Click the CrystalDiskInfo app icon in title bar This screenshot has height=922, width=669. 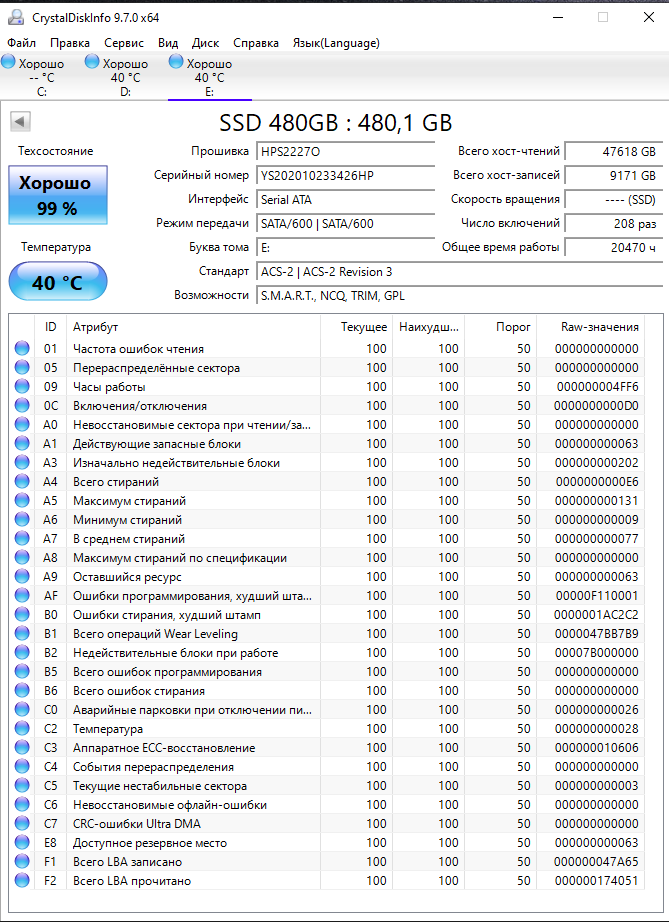(x=16, y=18)
